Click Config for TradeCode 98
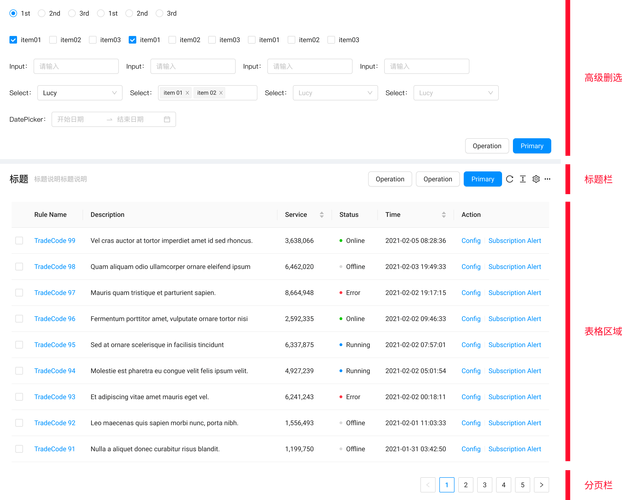This screenshot has height=500, width=622. pyautogui.click(x=471, y=267)
